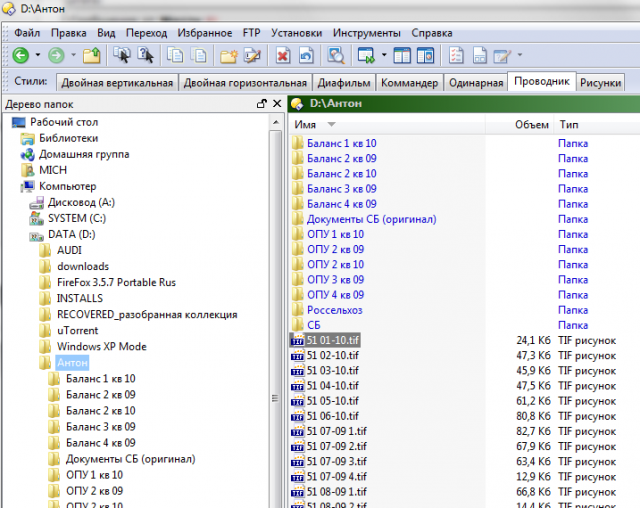Open the Переход menu
The width and height of the screenshot is (640, 508).
point(147,33)
